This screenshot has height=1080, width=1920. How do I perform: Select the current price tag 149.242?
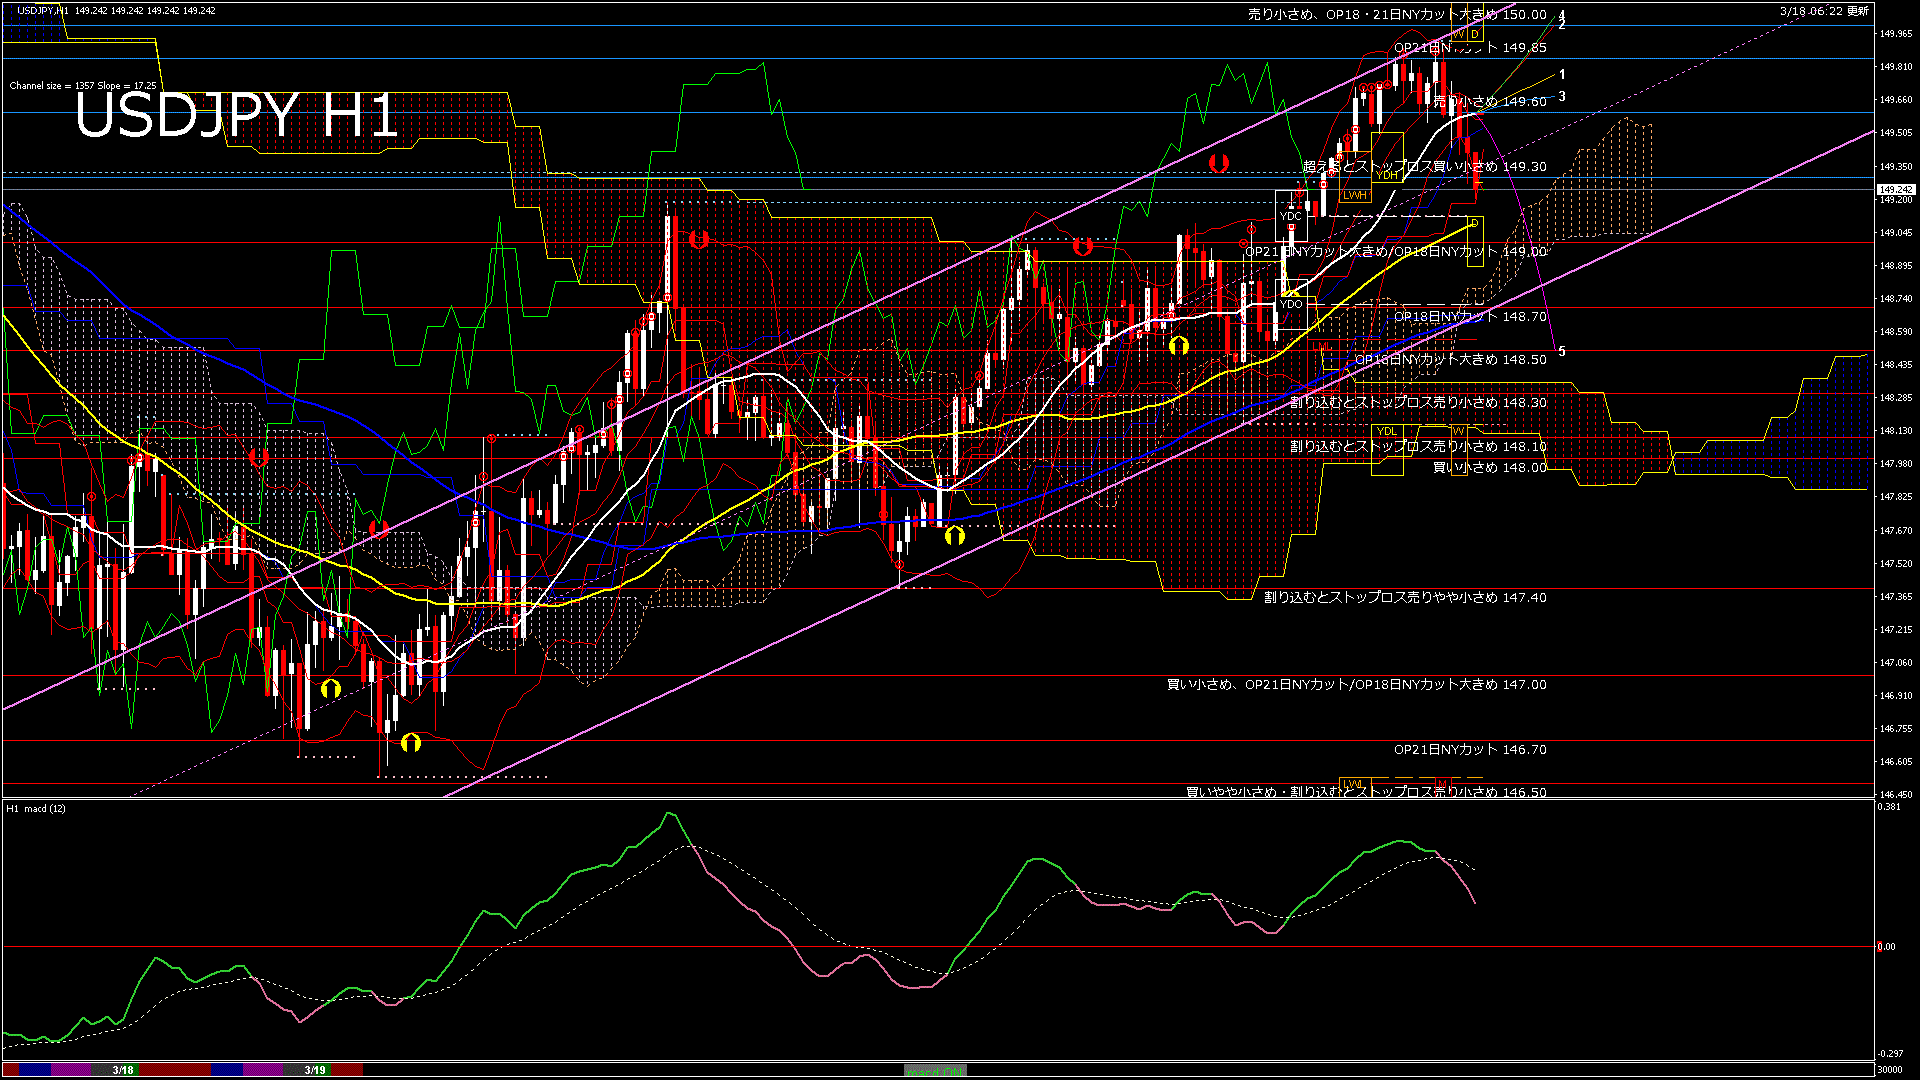[1895, 189]
